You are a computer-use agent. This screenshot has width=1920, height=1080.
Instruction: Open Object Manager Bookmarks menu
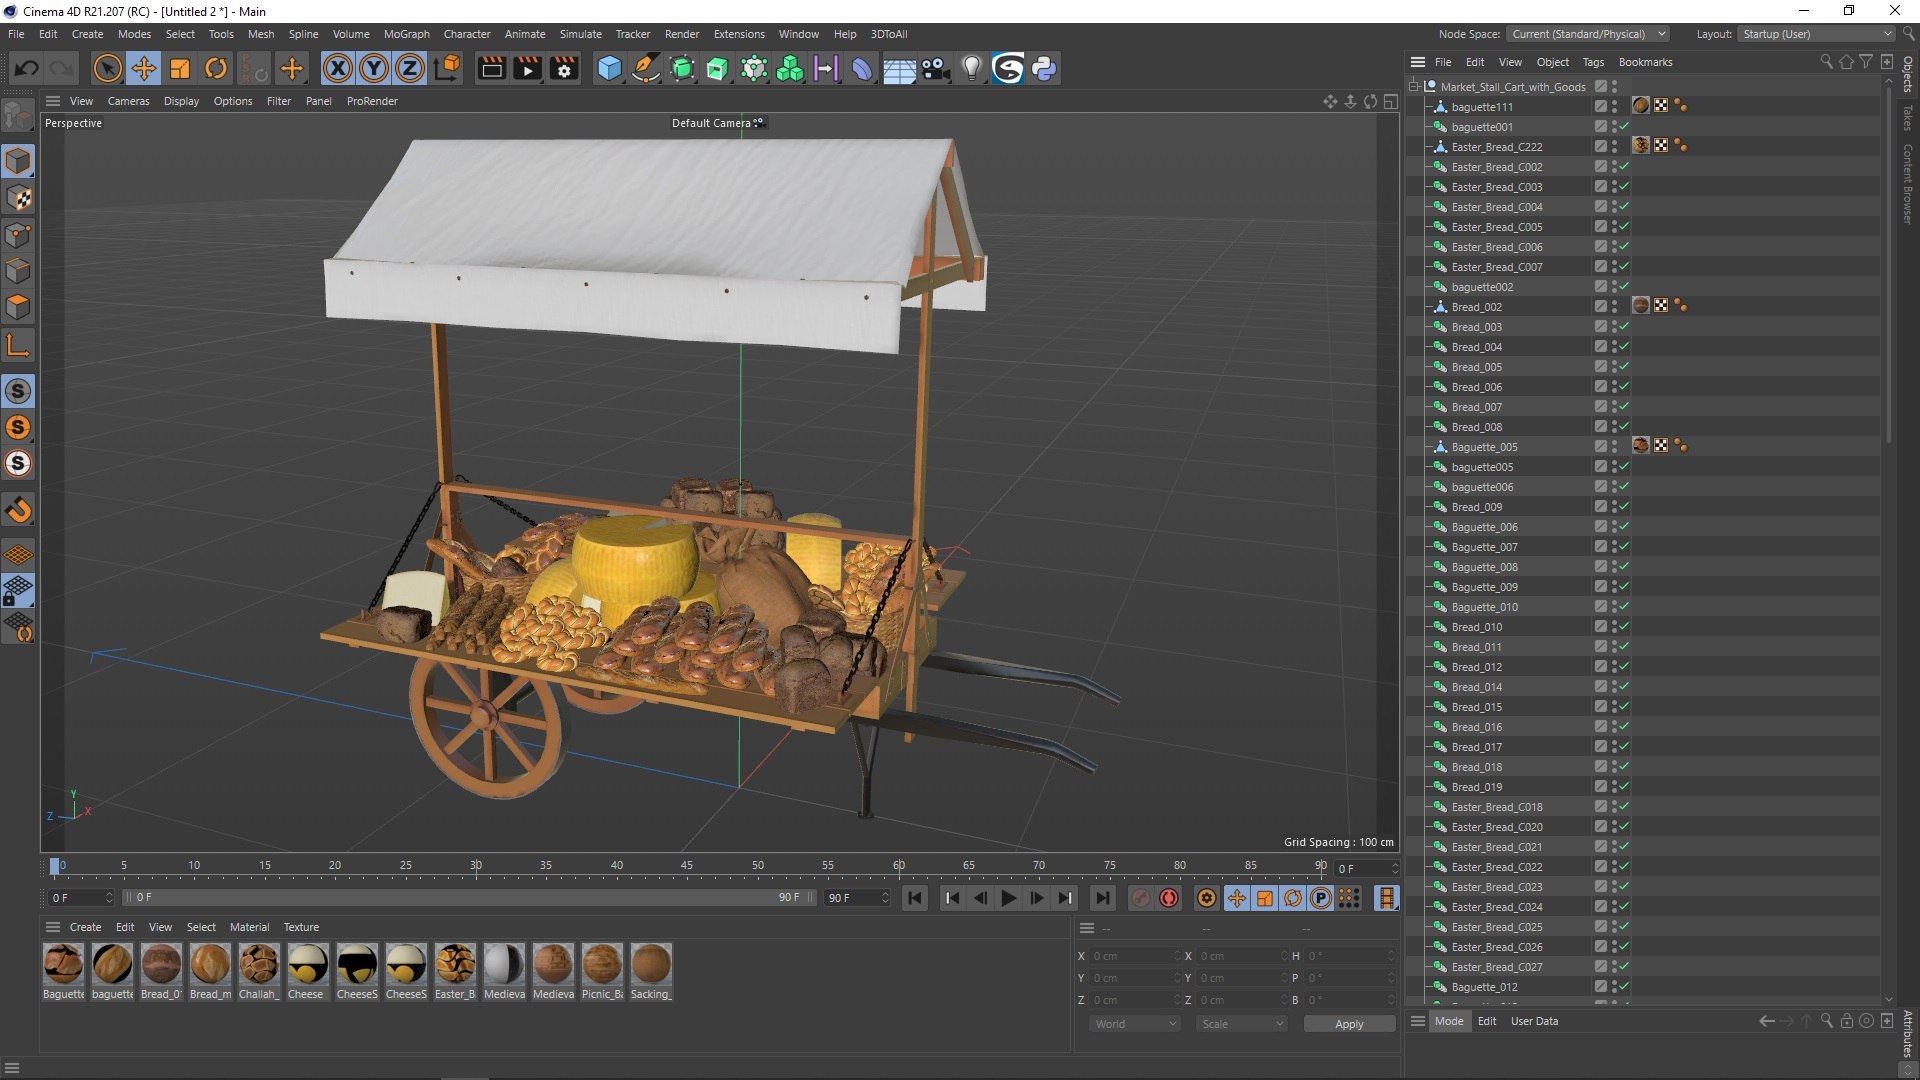point(1645,62)
